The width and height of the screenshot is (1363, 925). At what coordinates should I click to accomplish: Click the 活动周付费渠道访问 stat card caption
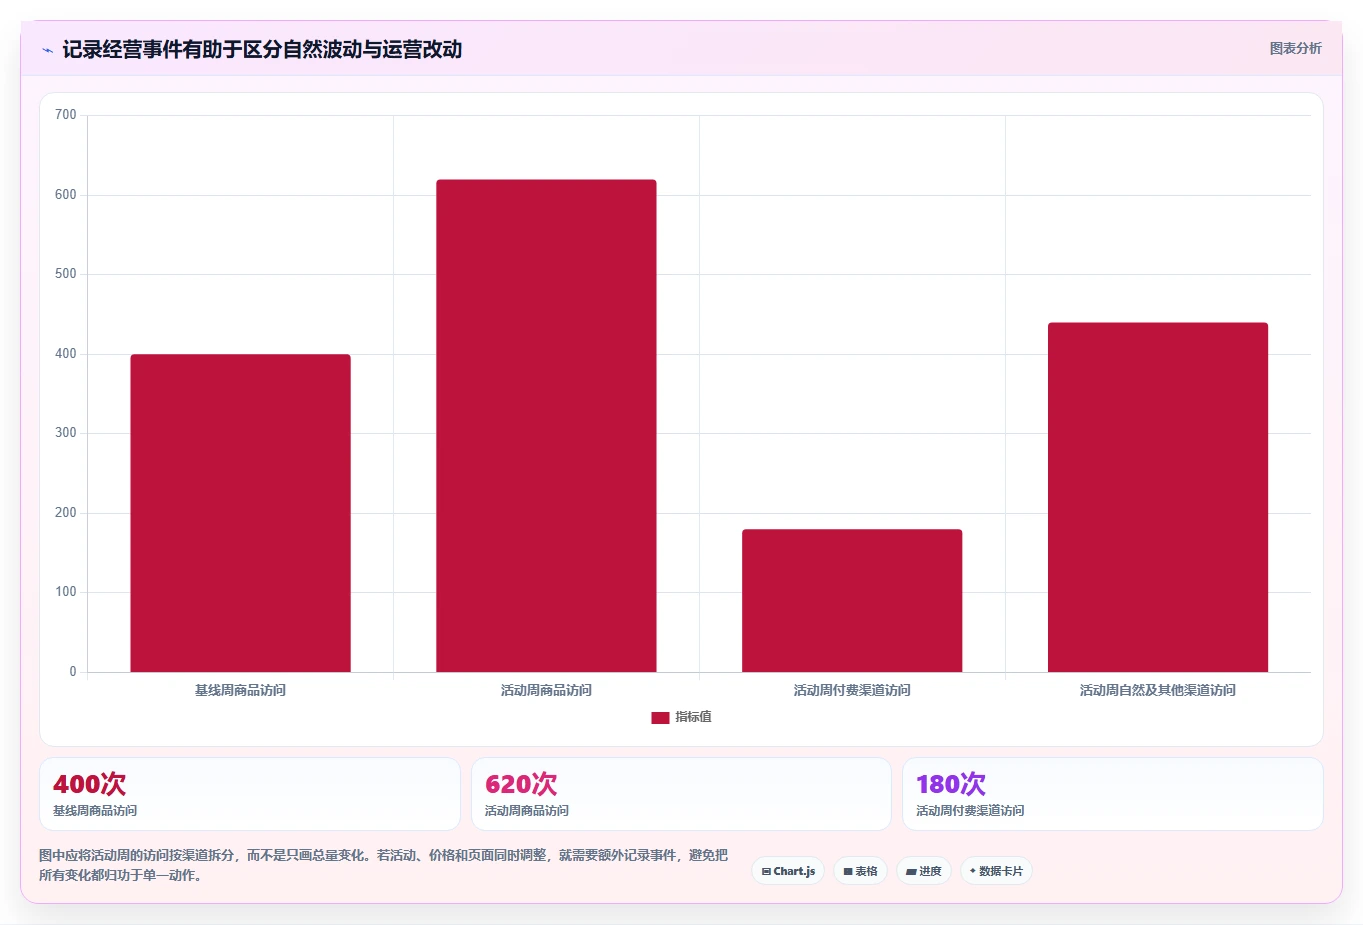pos(970,811)
